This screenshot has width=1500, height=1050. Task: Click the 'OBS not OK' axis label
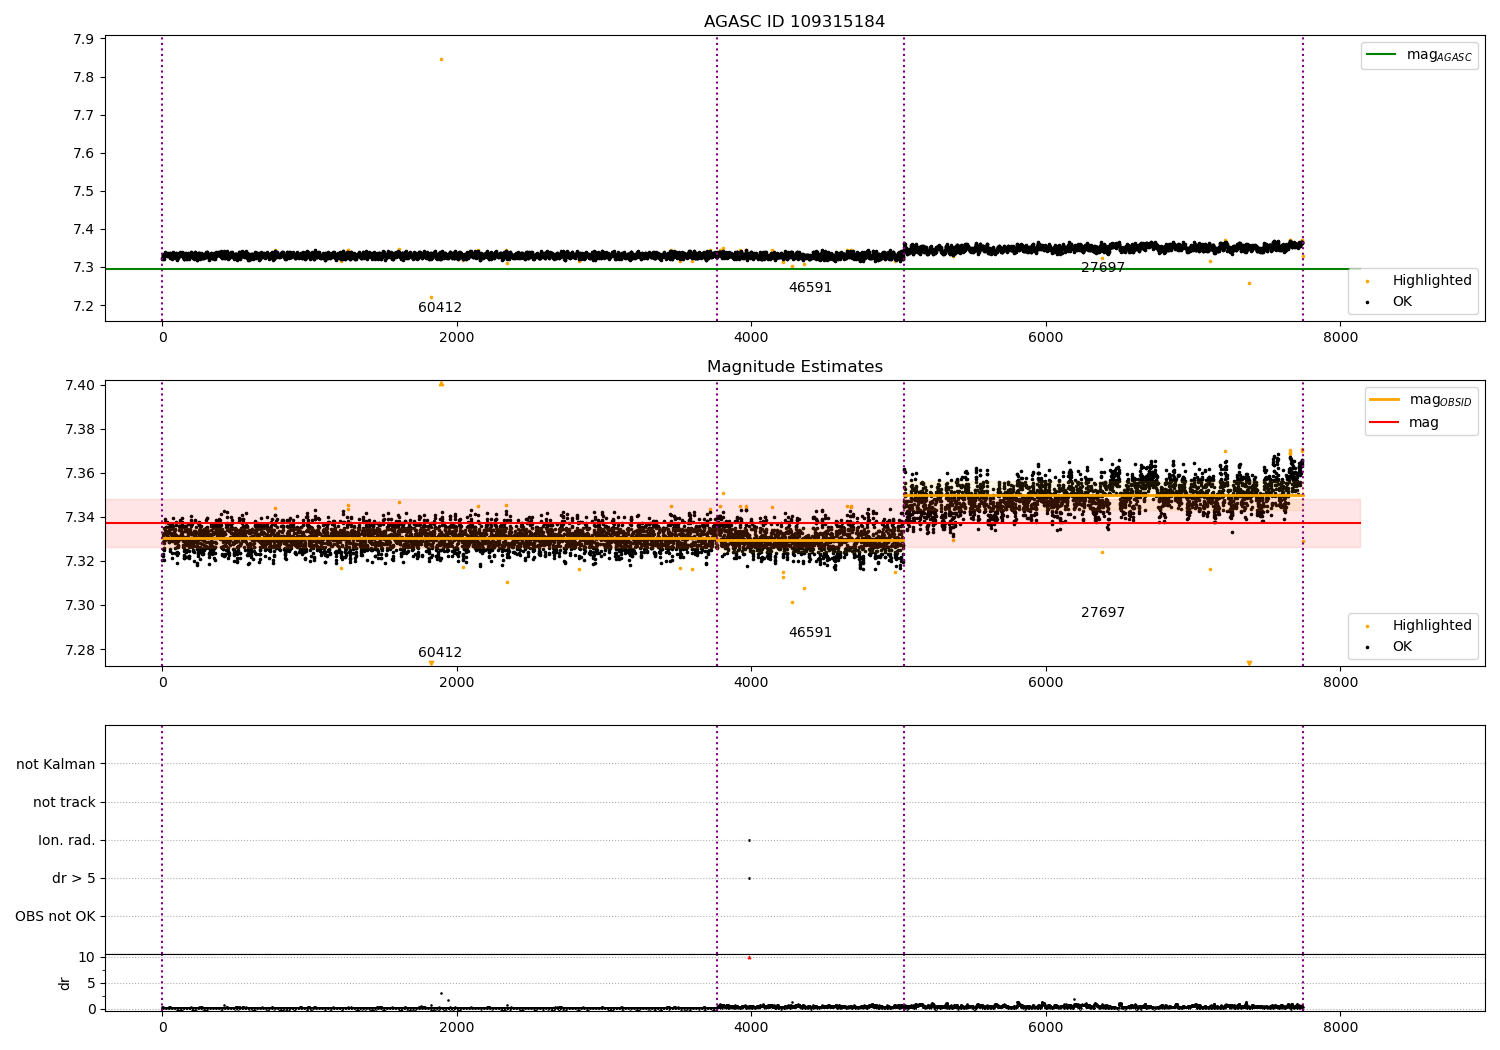tap(55, 916)
